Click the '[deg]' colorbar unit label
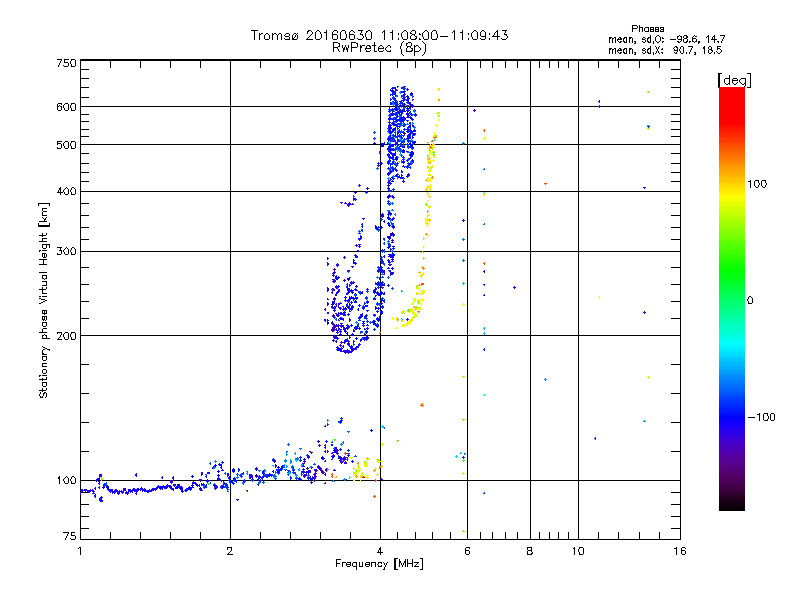The height and width of the screenshot is (600, 800). coord(734,80)
